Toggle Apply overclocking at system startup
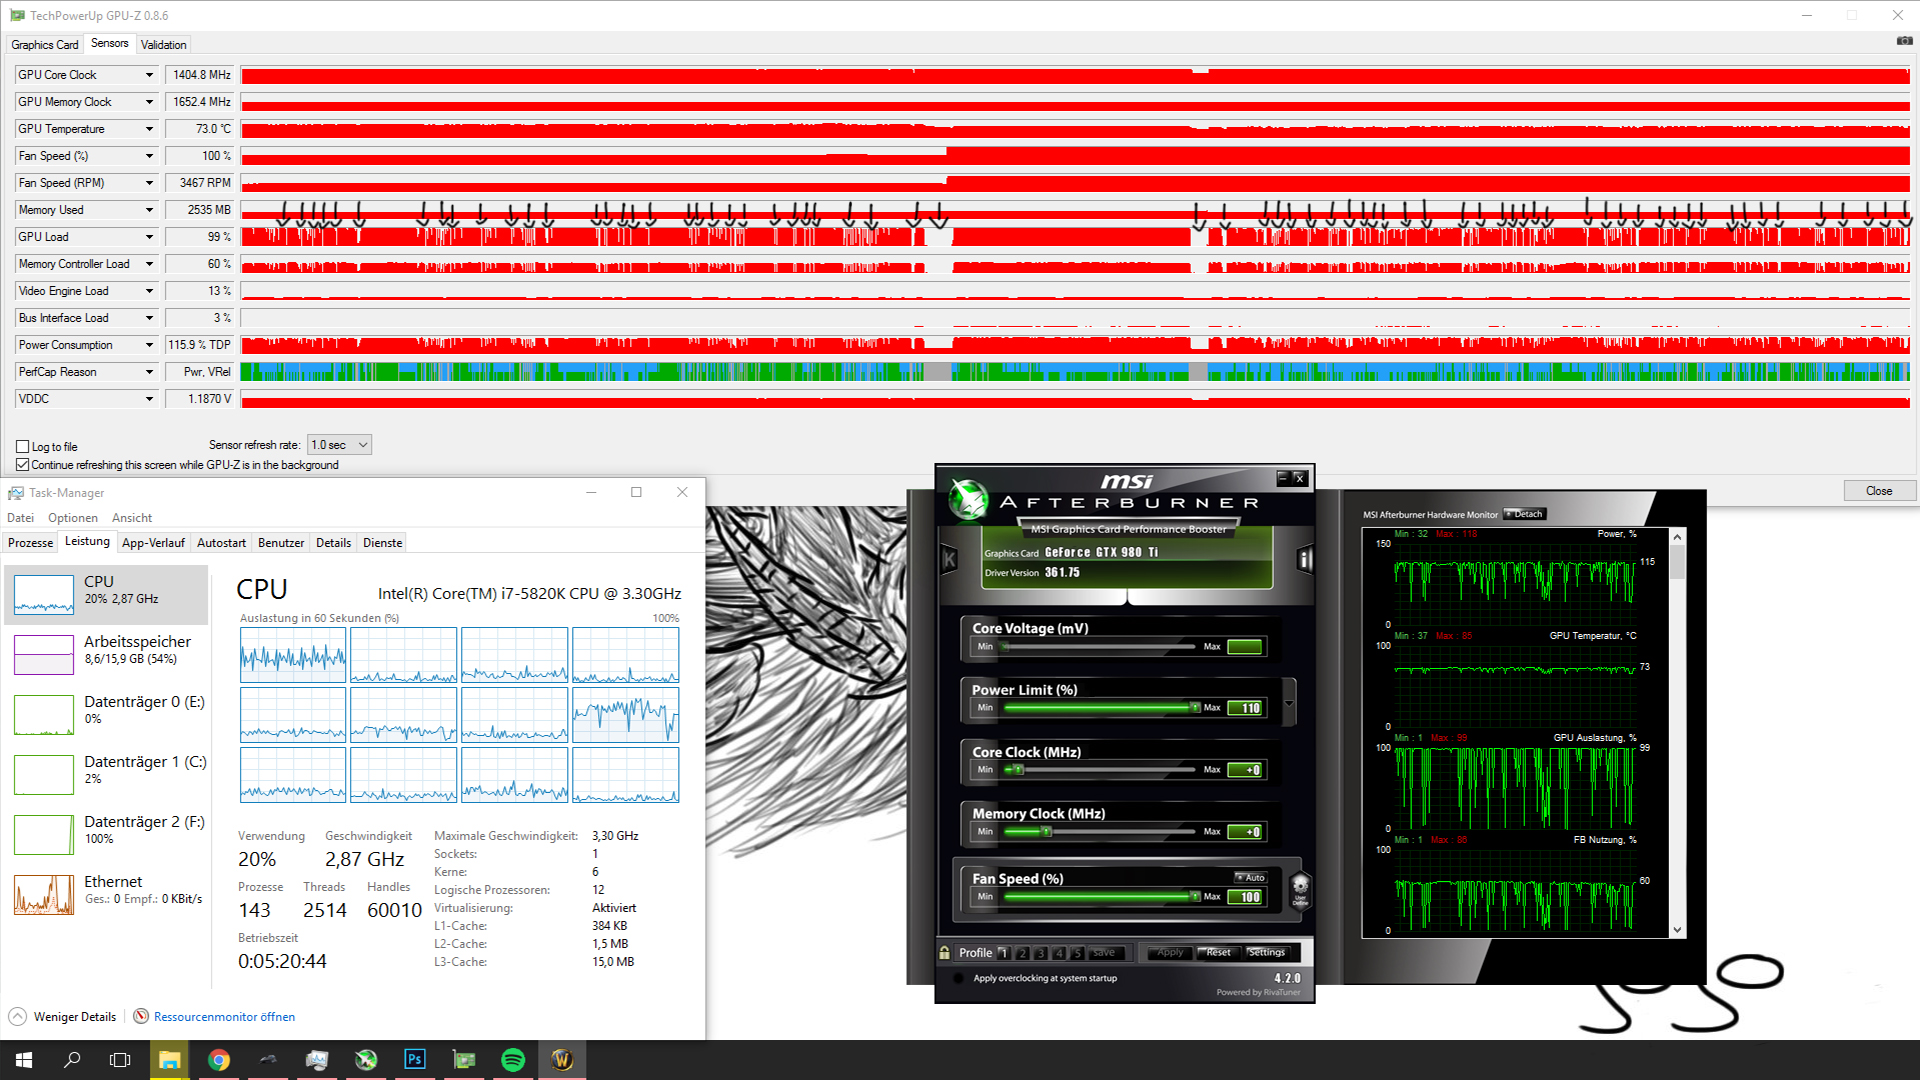This screenshot has height=1080, width=1920. tap(959, 978)
